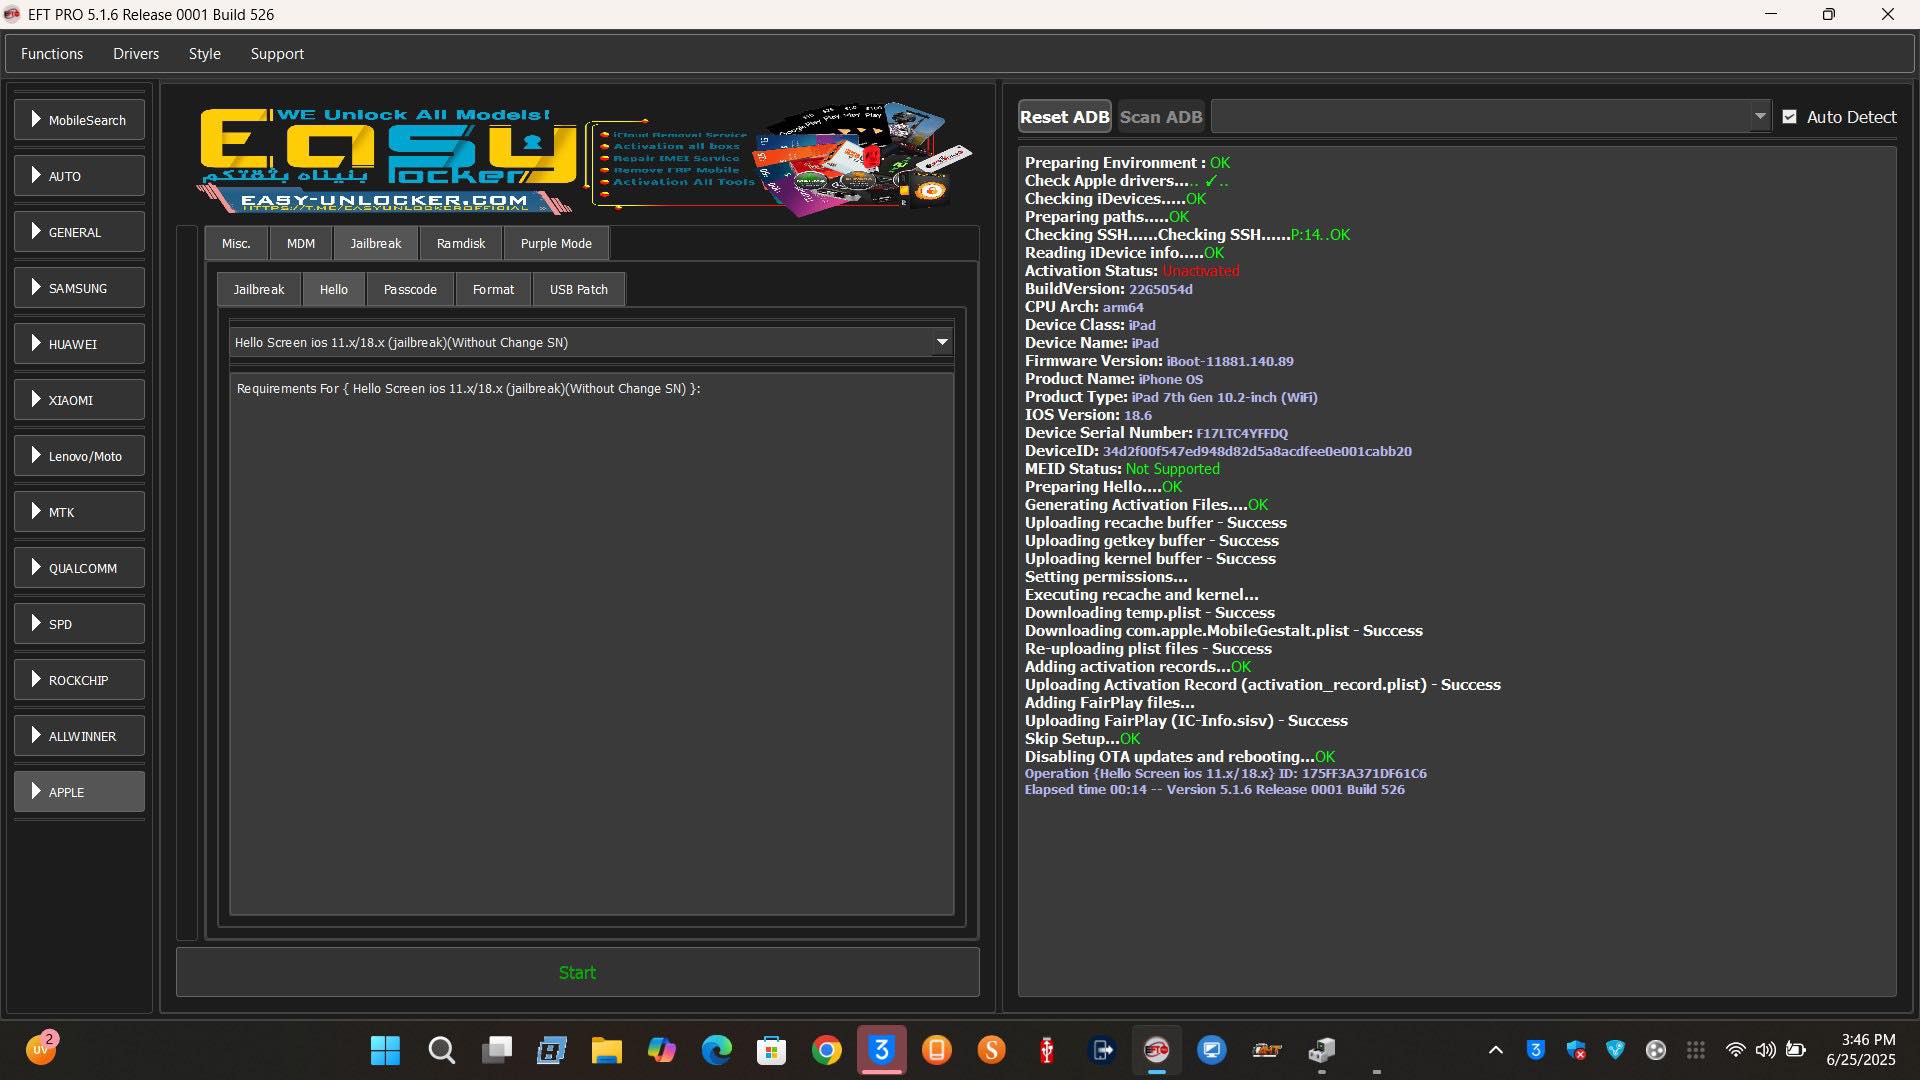Switch to the Misc. tab
The width and height of the screenshot is (1920, 1080).
coord(236,244)
